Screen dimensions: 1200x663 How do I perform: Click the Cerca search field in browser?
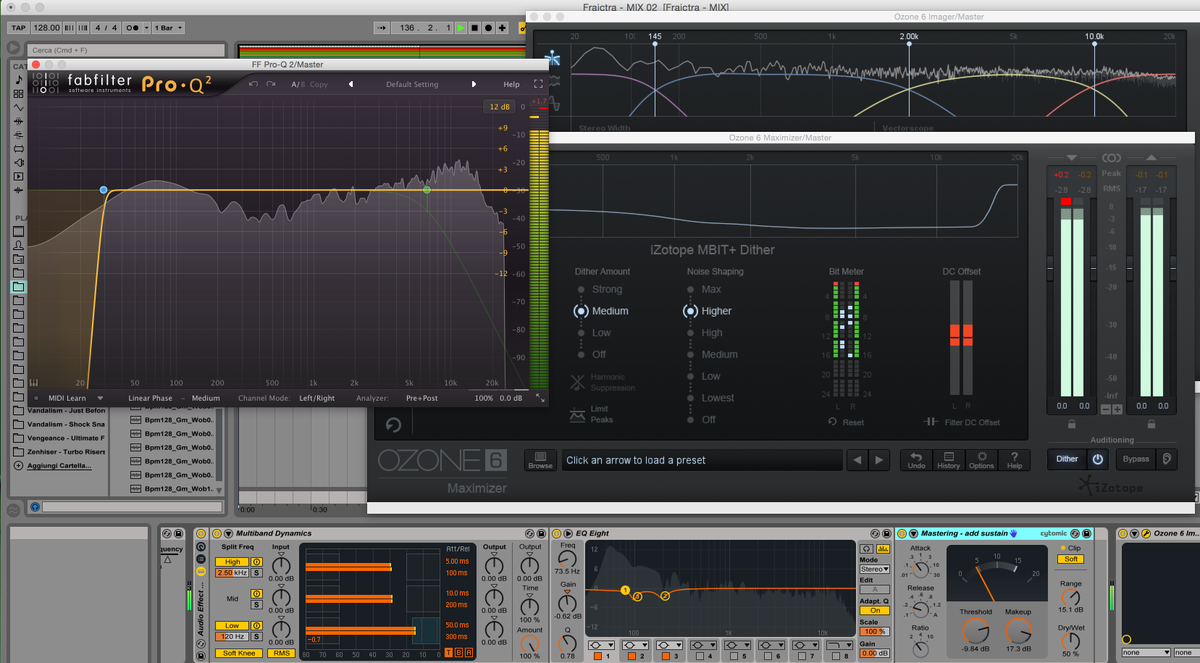click(127, 50)
